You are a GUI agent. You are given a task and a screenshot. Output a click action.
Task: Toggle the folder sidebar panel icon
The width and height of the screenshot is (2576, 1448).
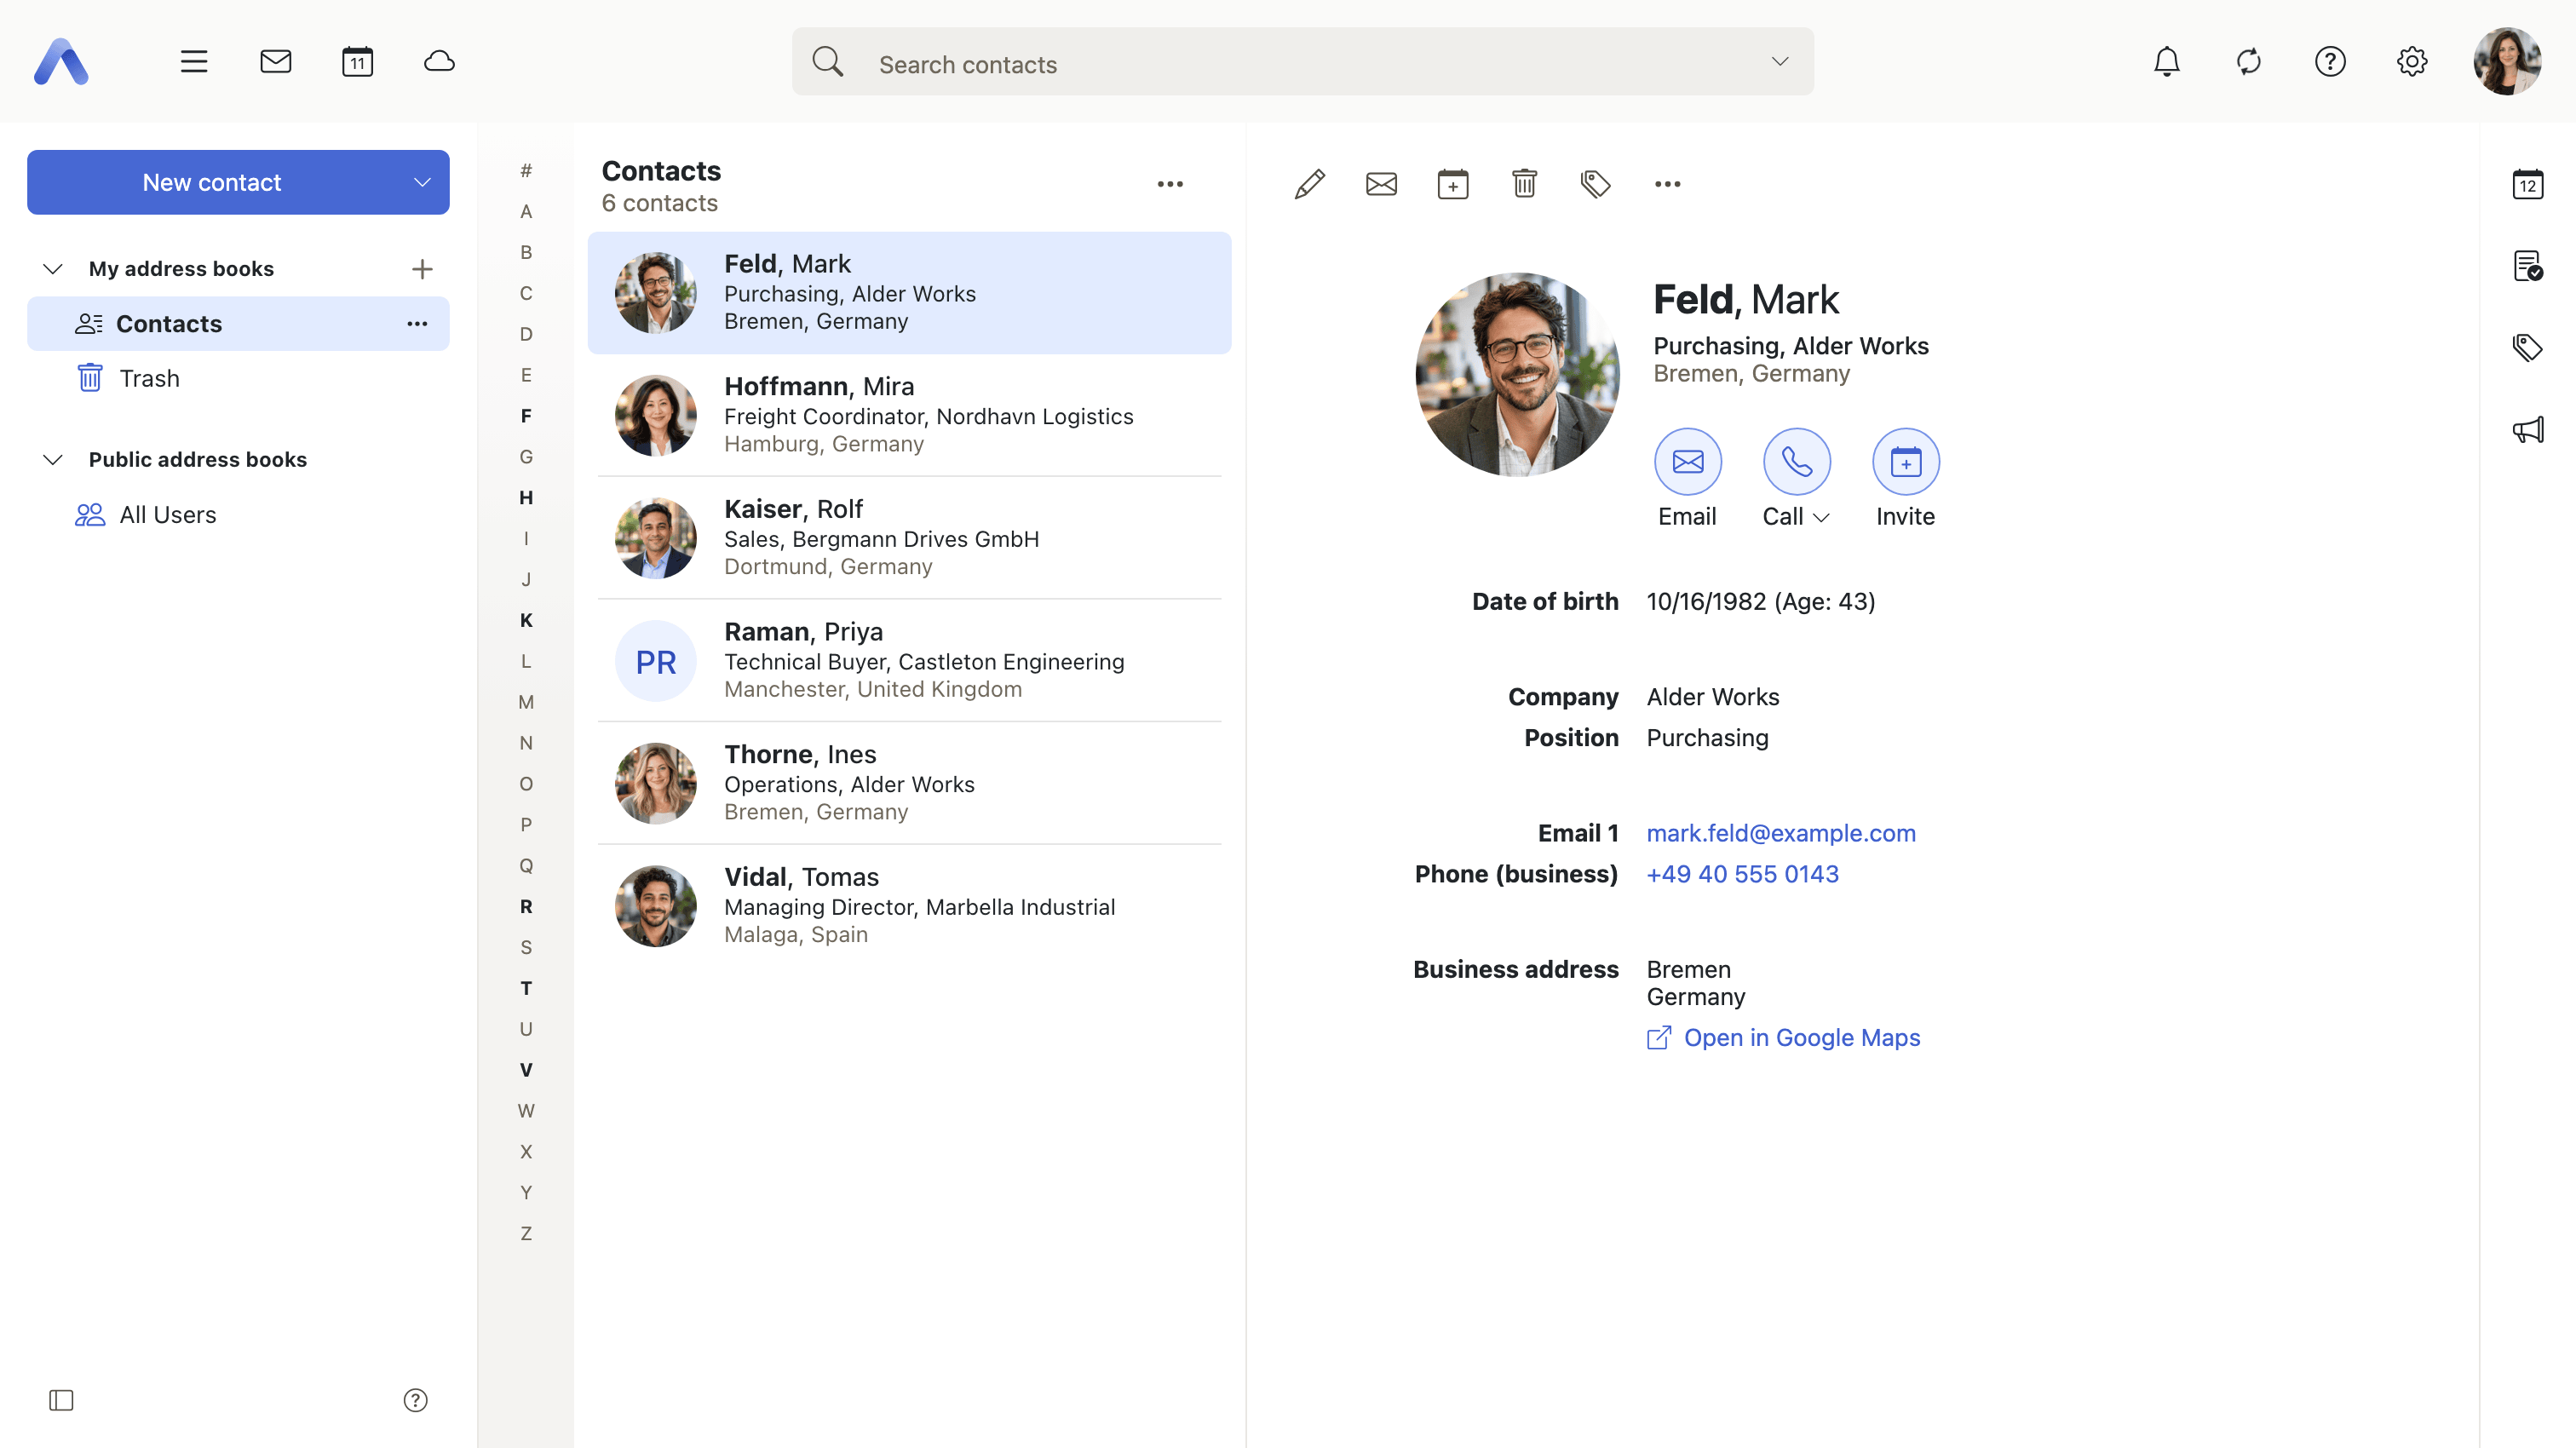pos(61,1400)
